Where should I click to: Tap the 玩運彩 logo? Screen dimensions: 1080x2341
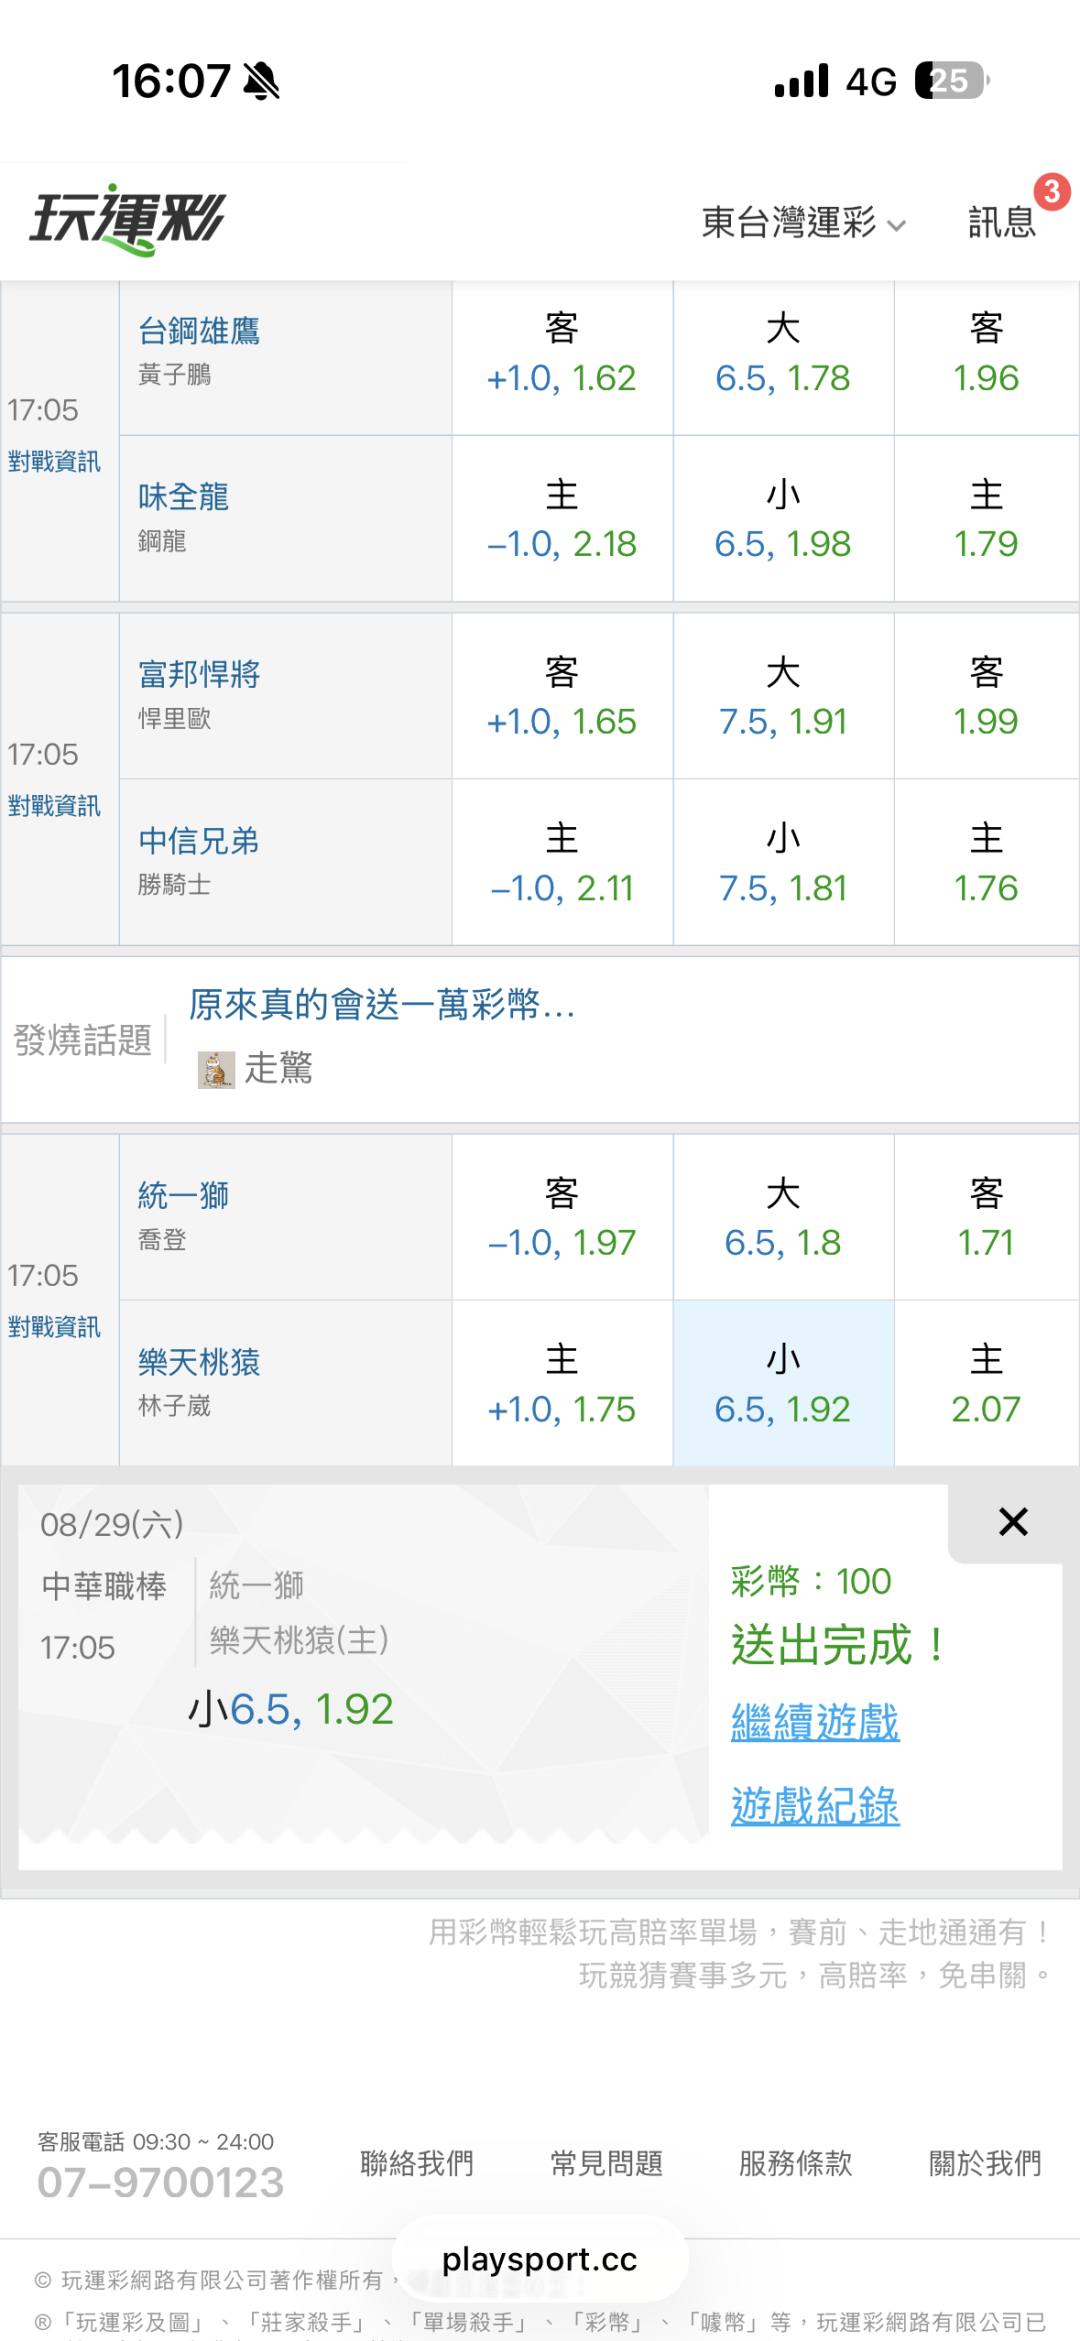pyautogui.click(x=128, y=220)
